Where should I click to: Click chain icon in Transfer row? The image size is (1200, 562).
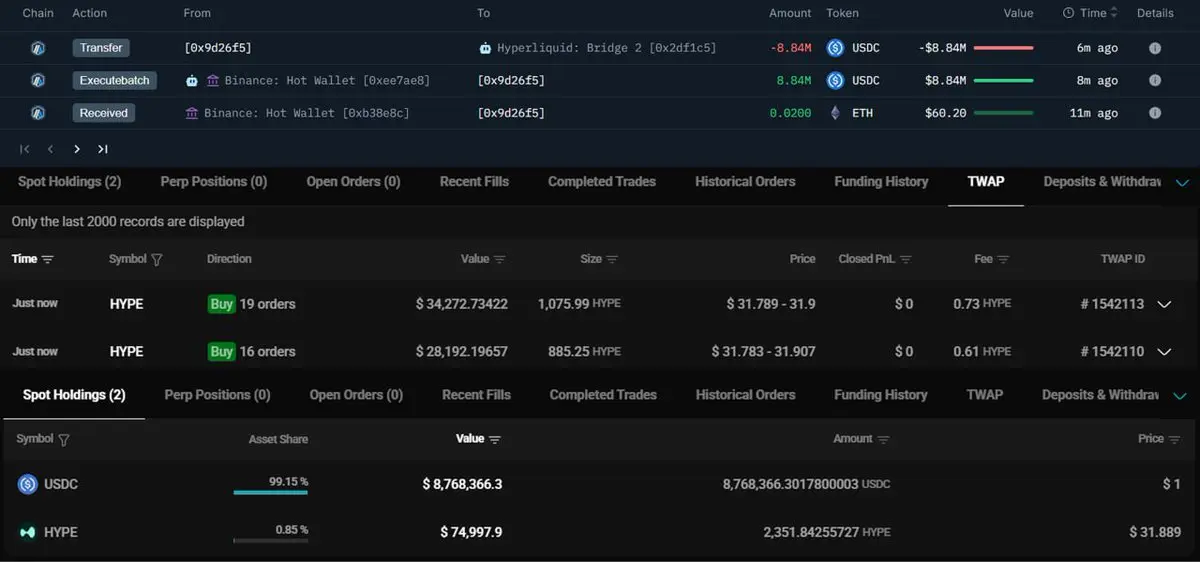point(38,48)
